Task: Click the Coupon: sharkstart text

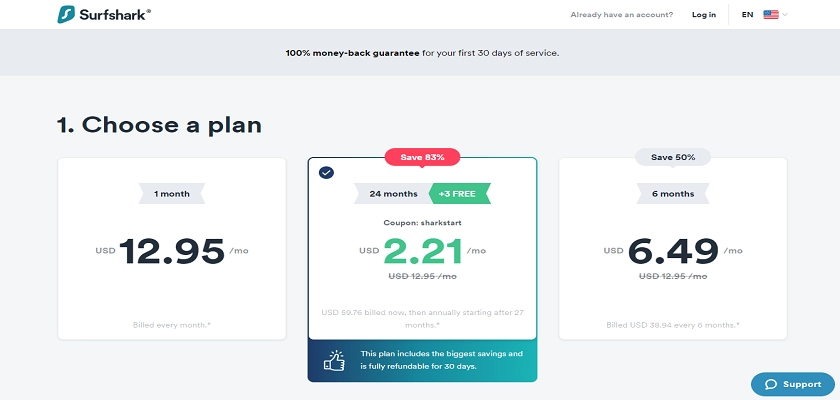Action: 422,223
